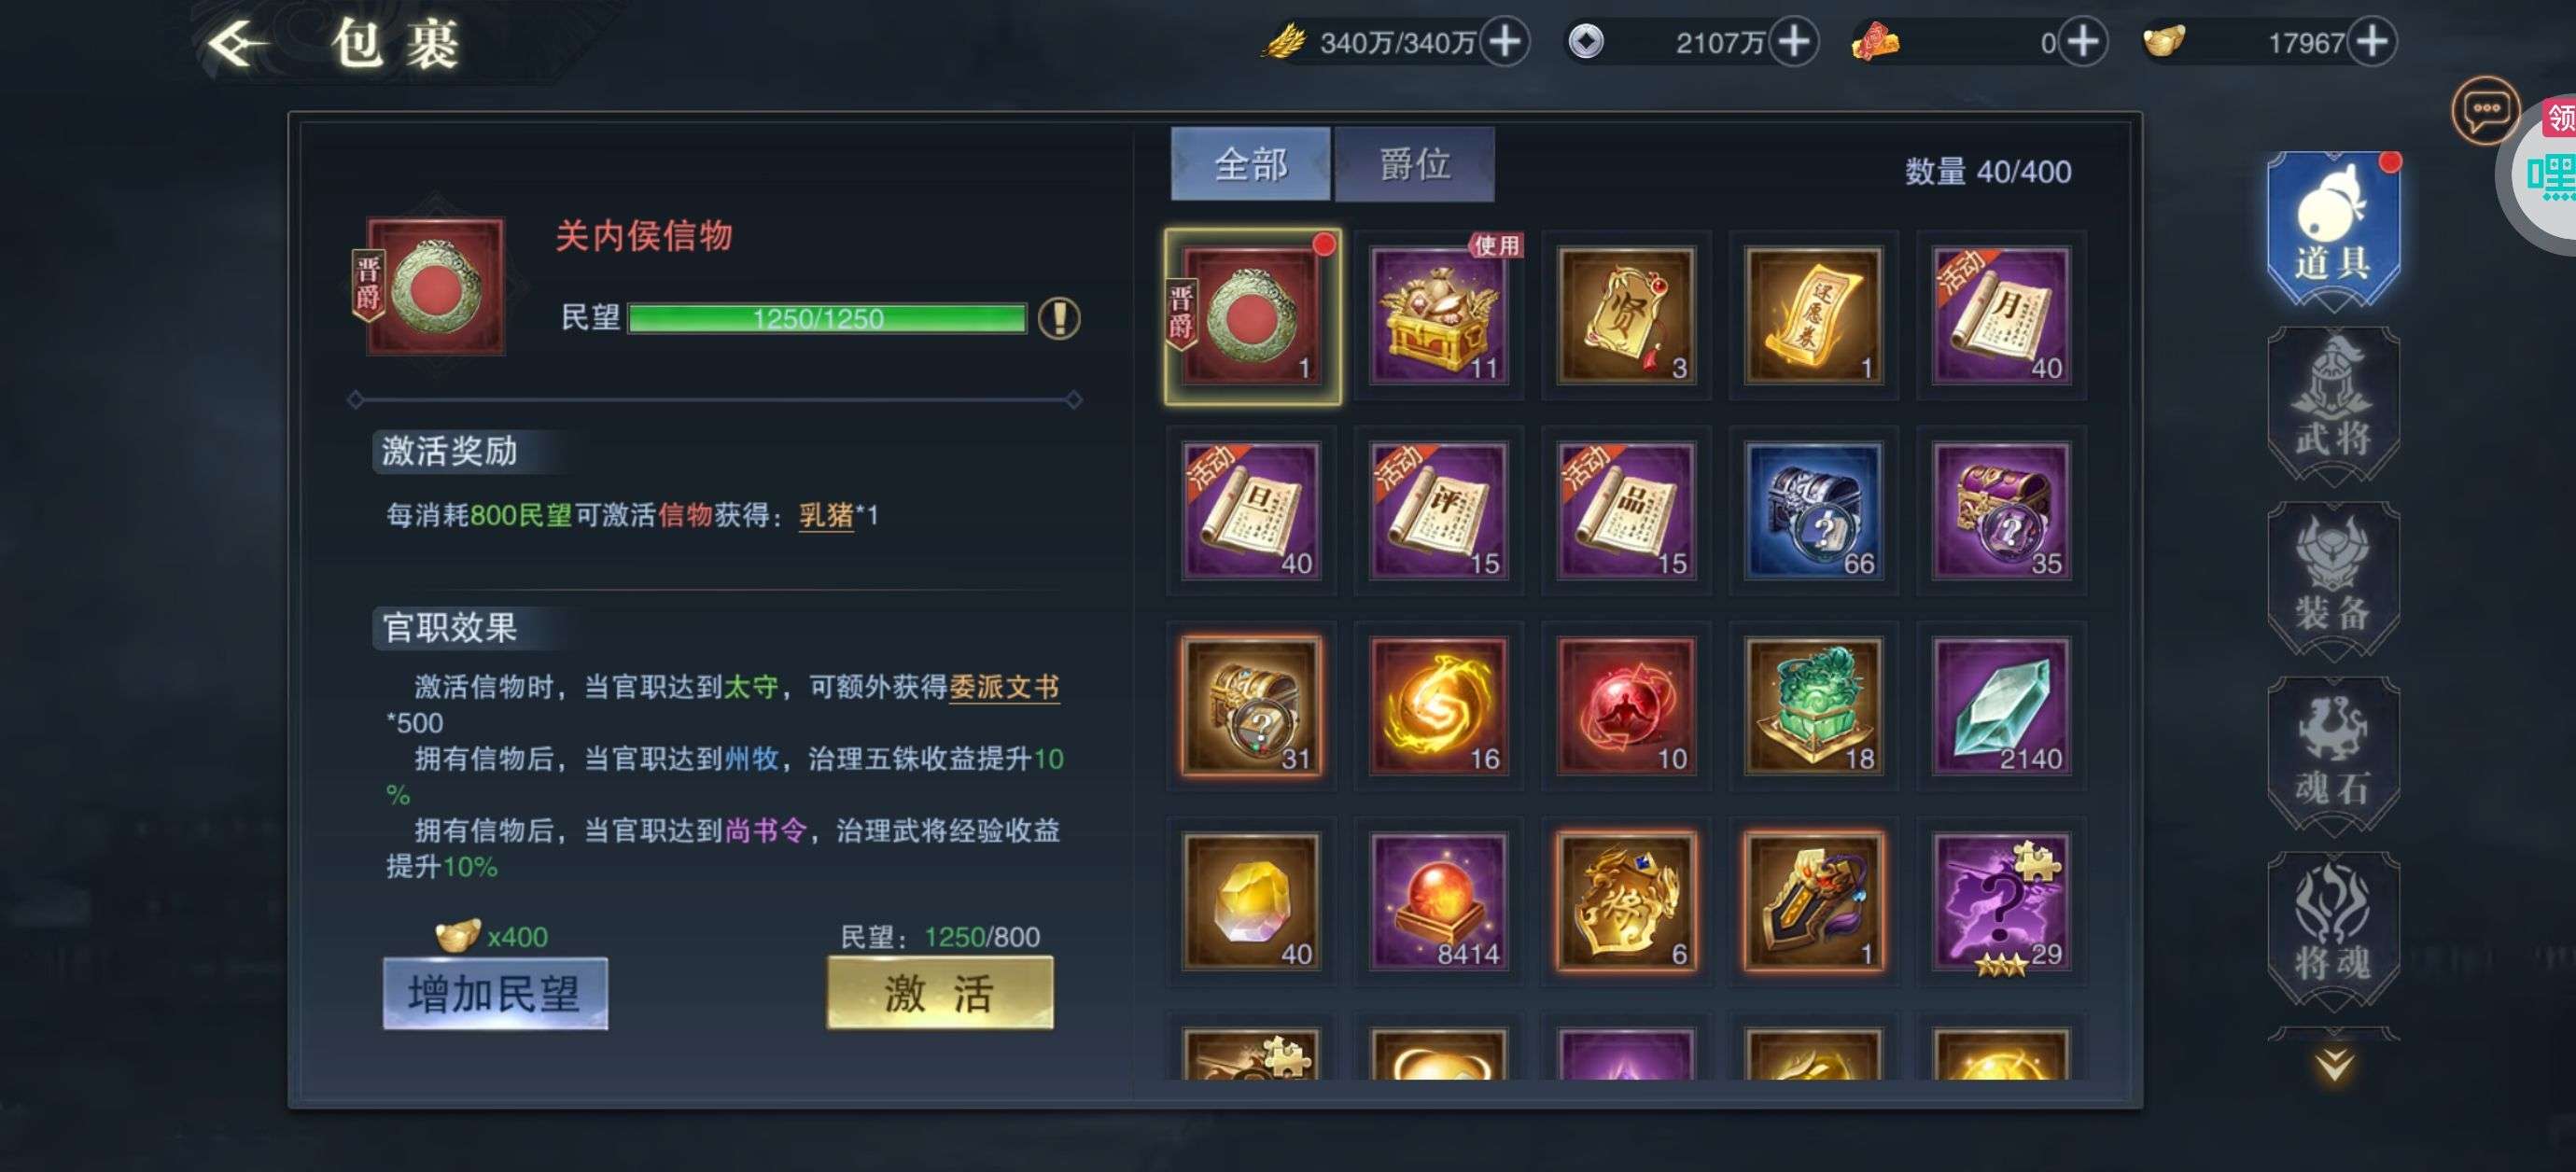Open the 魂石 soul stone category
Screen dimensions: 2576x1172
(2333, 754)
